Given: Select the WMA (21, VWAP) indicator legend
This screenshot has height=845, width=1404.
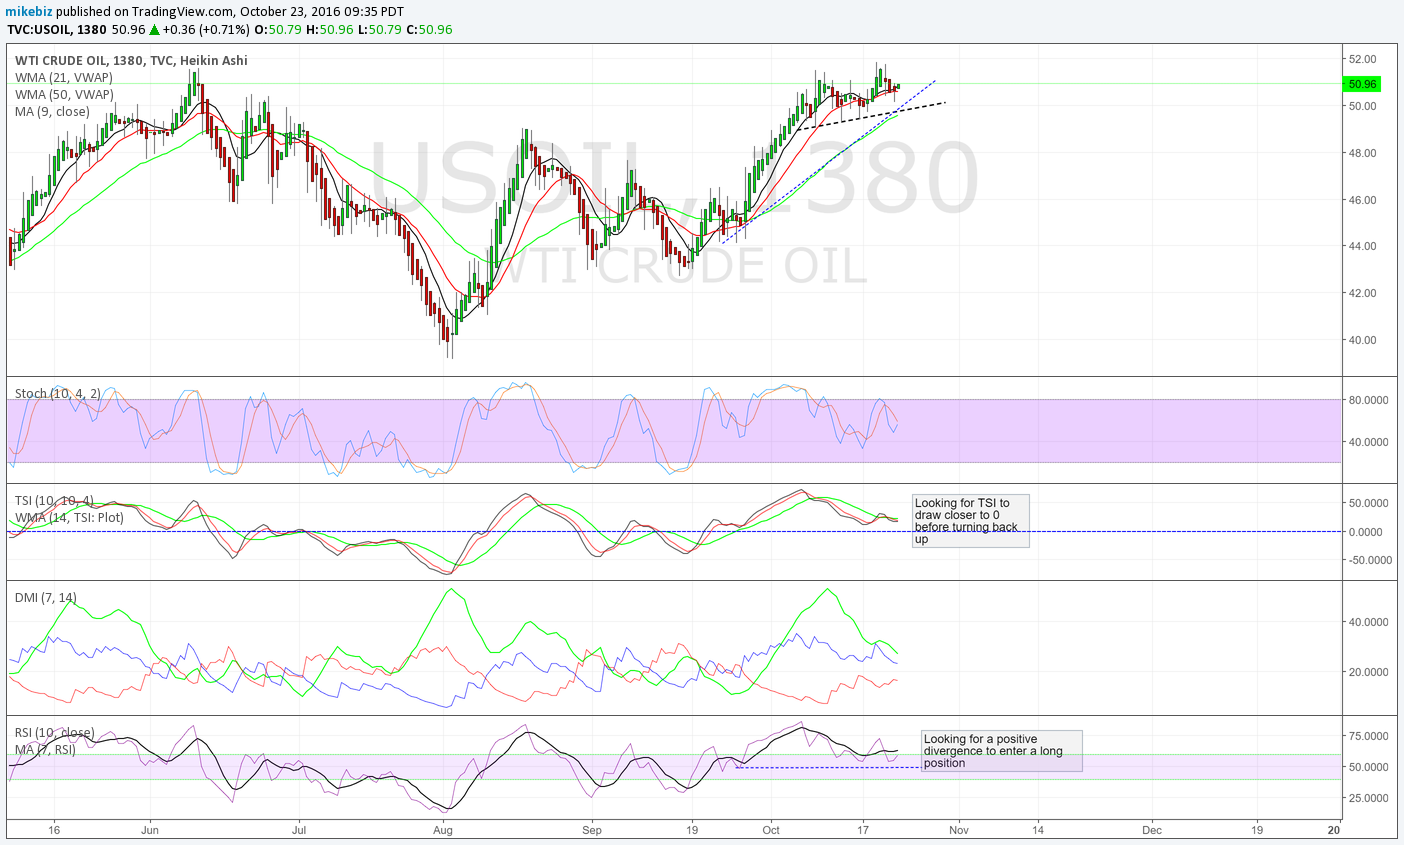Looking at the screenshot, I should click(64, 78).
